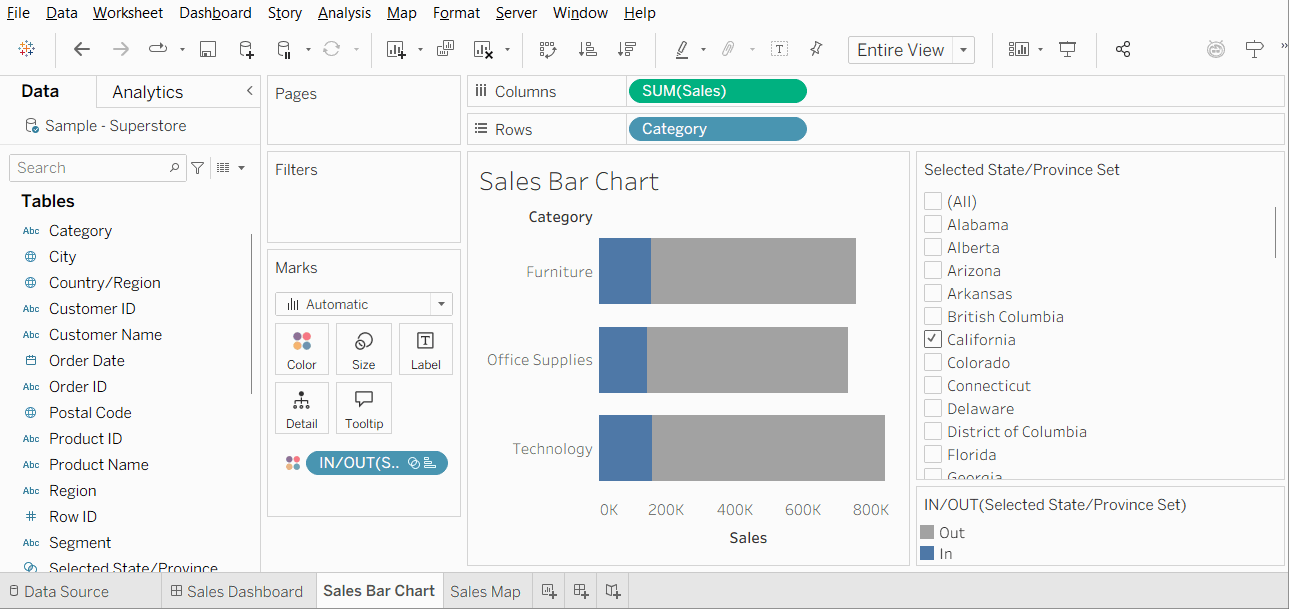The height and width of the screenshot is (609, 1289).
Task: Open the Format menu
Action: click(x=457, y=13)
